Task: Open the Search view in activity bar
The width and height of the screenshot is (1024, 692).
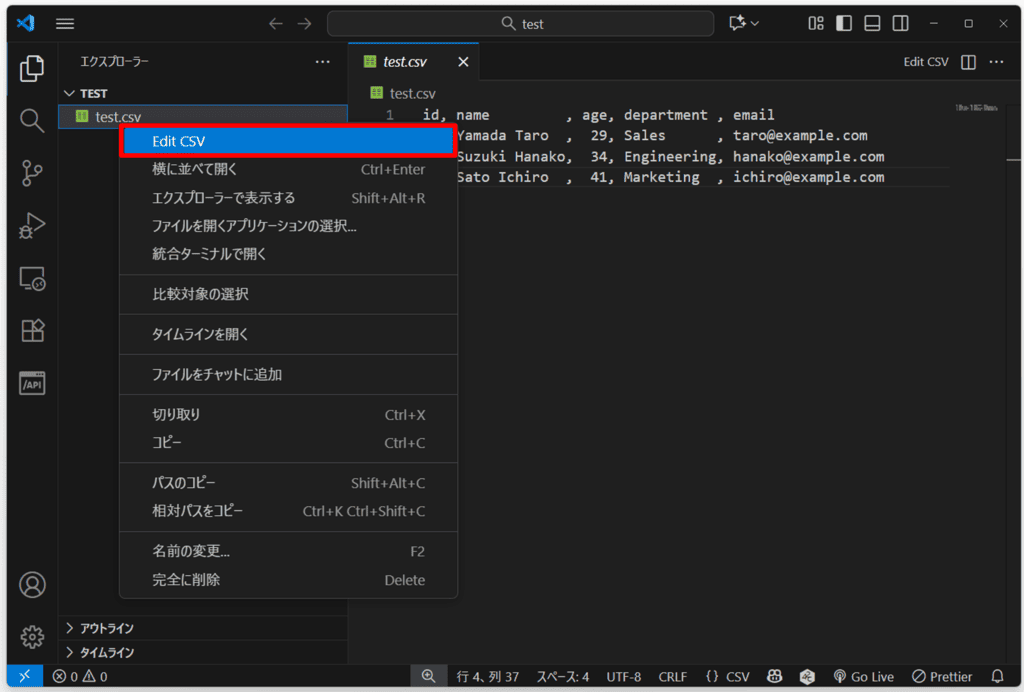Action: (32, 121)
